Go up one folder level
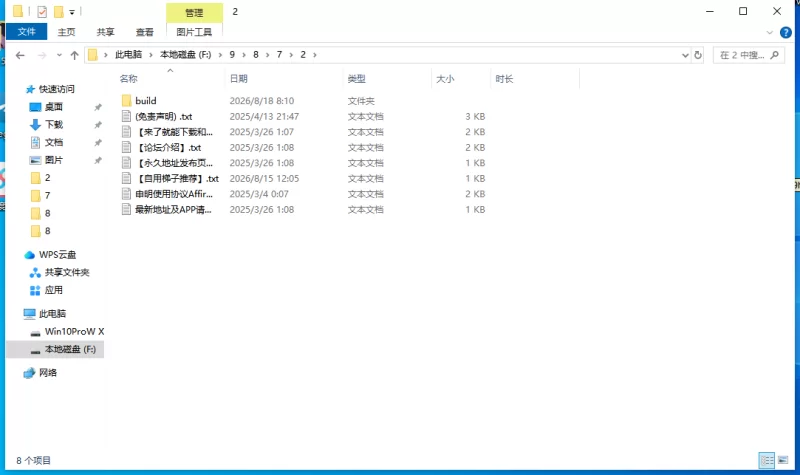This screenshot has width=800, height=475. point(74,55)
